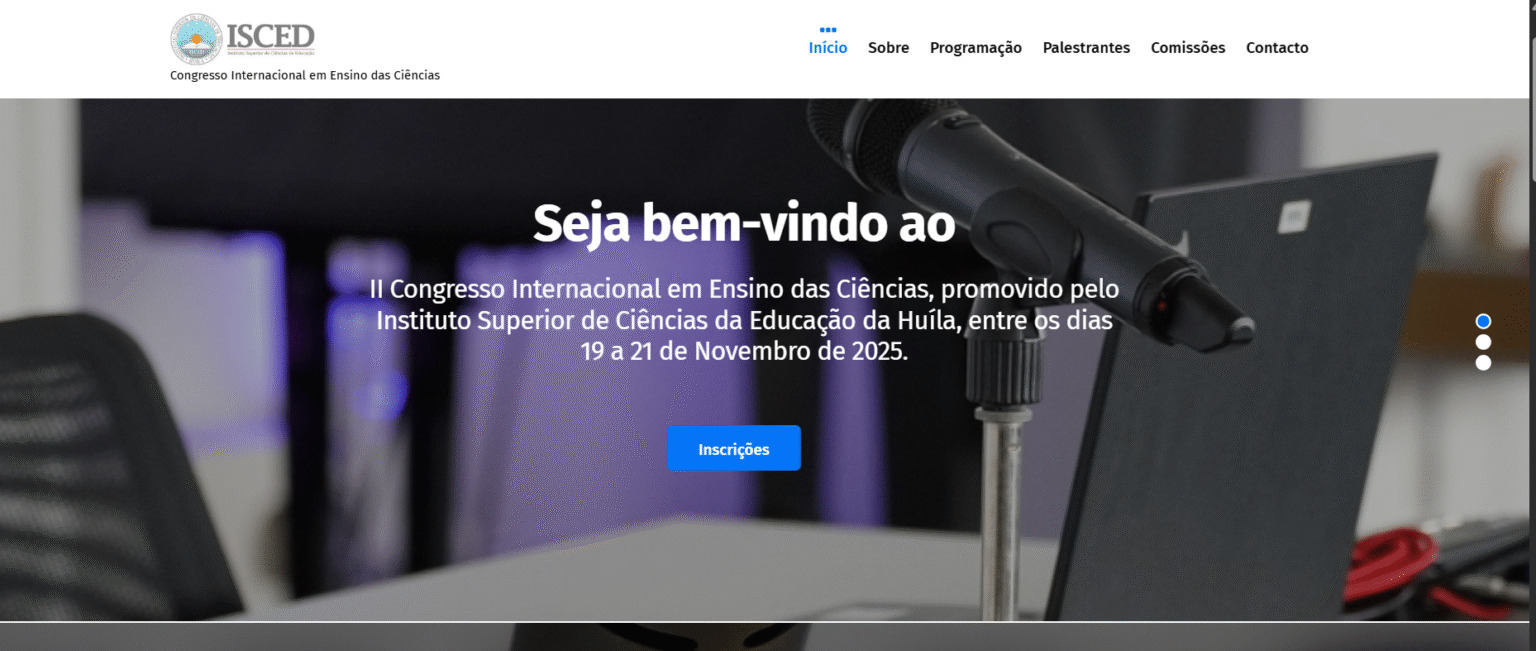Image resolution: width=1536 pixels, height=651 pixels.
Task: Click the ISCED circular emblem logo
Action: (196, 39)
